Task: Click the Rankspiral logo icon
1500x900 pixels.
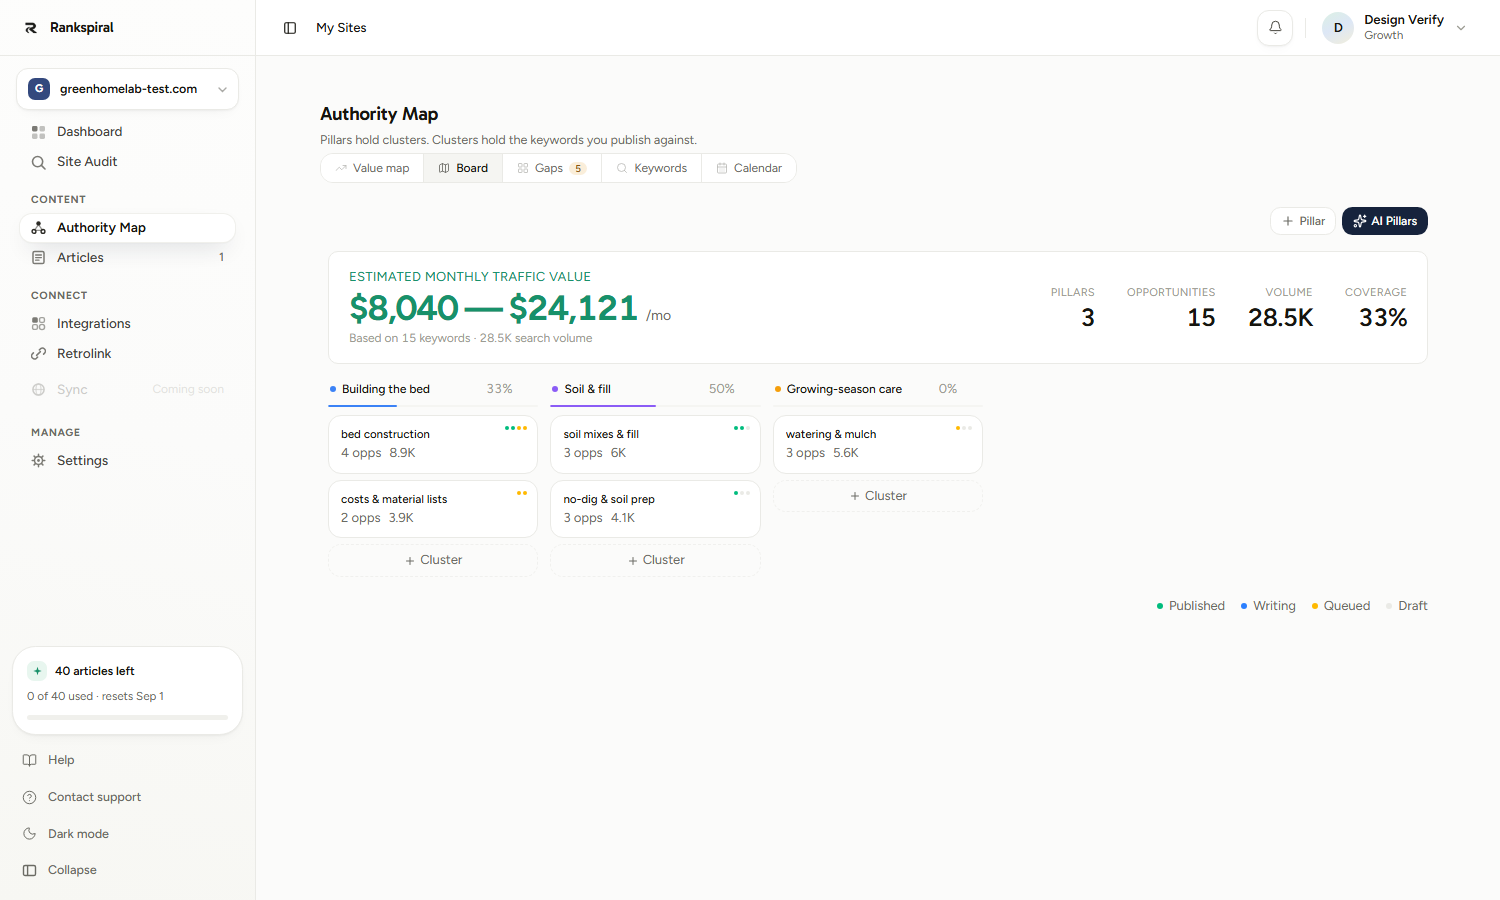Action: (x=31, y=28)
